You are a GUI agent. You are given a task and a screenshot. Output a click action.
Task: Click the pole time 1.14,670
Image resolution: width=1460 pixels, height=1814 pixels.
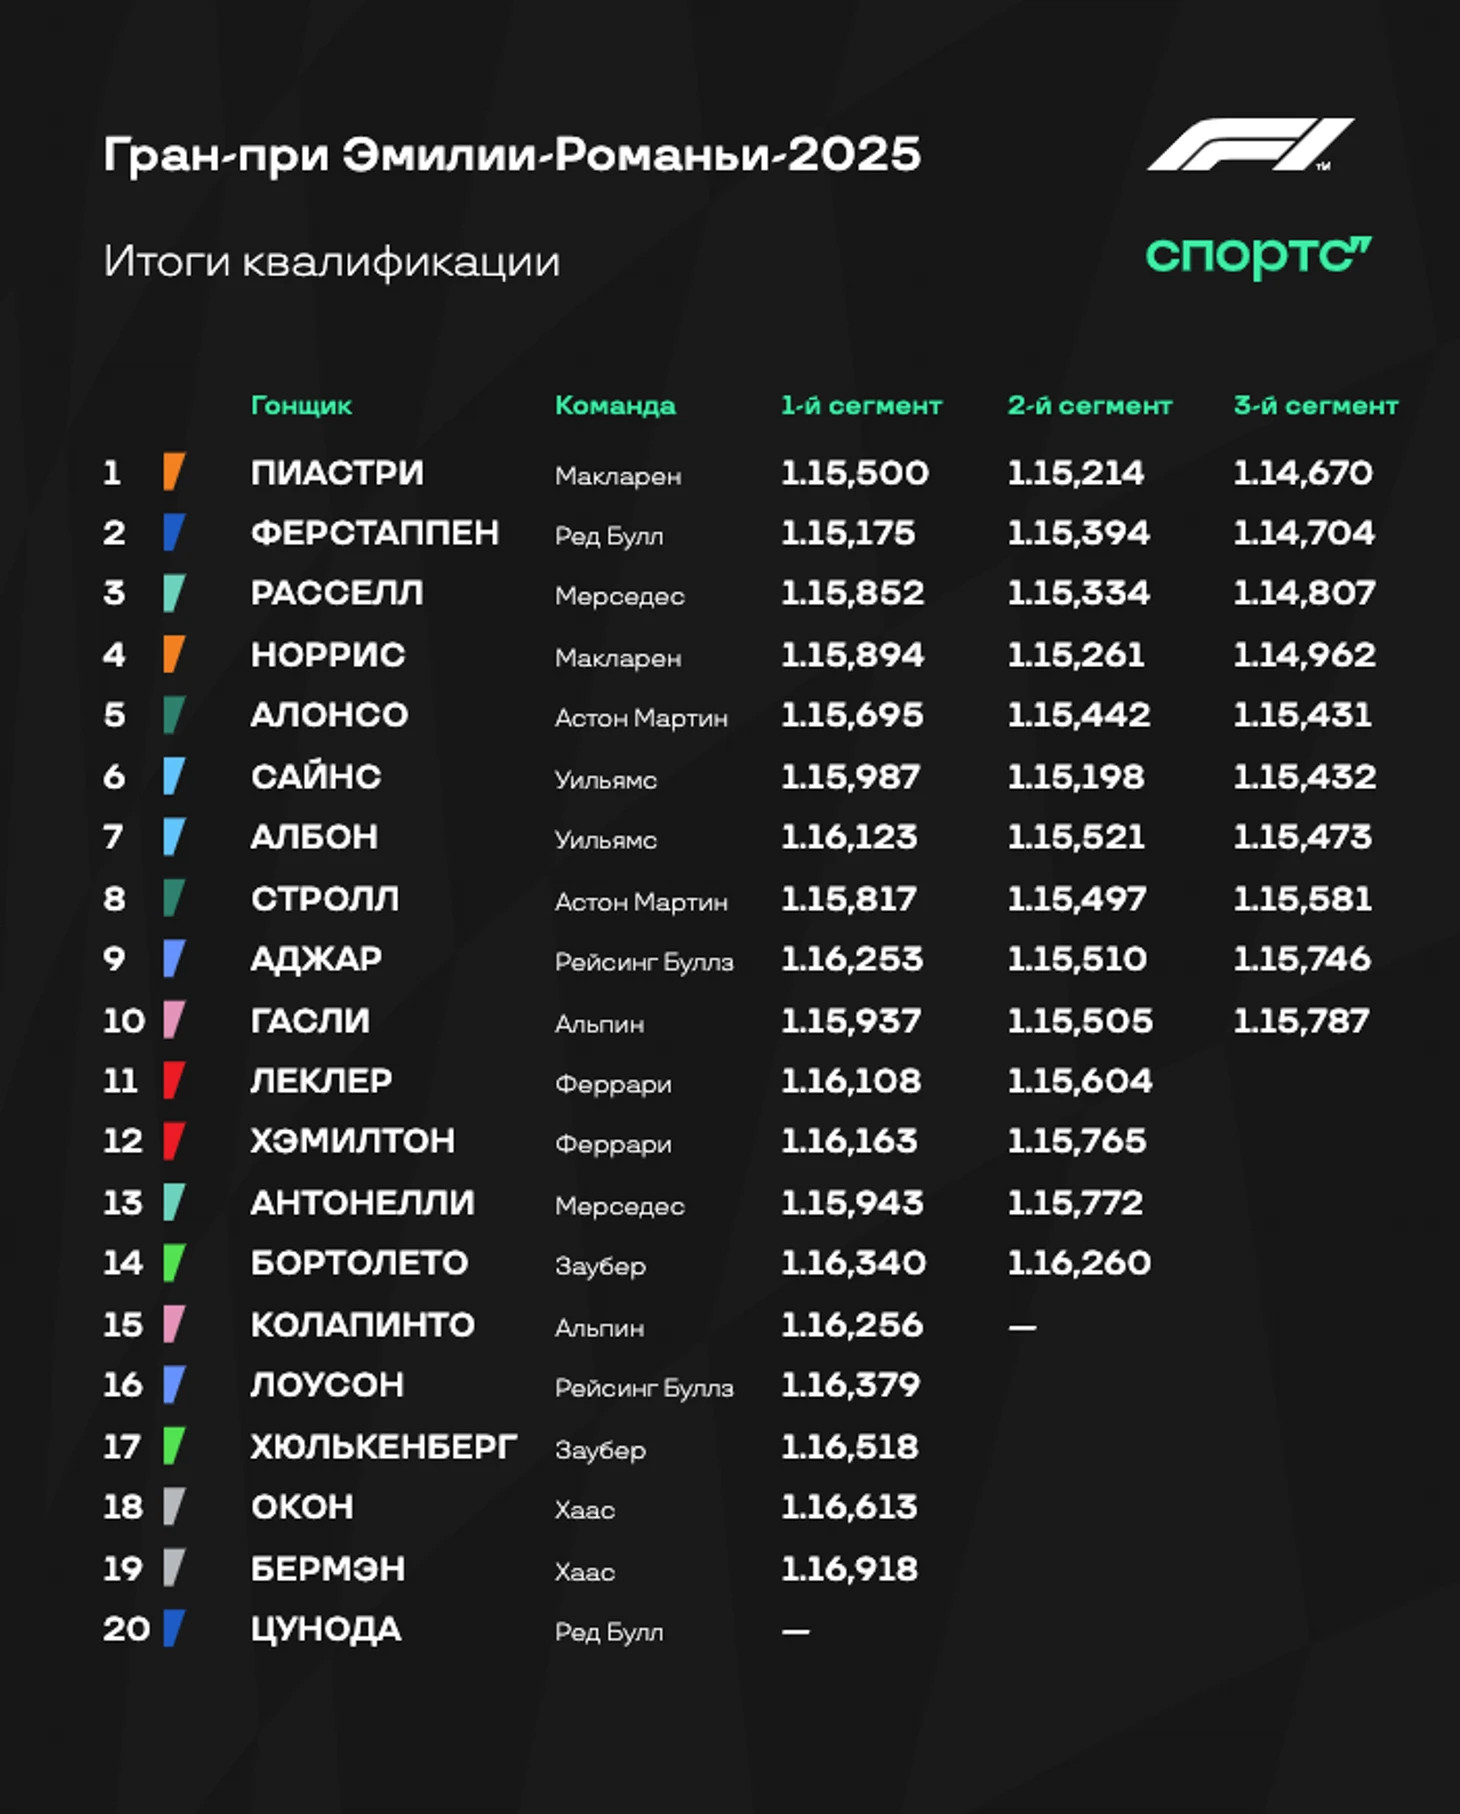(1302, 472)
